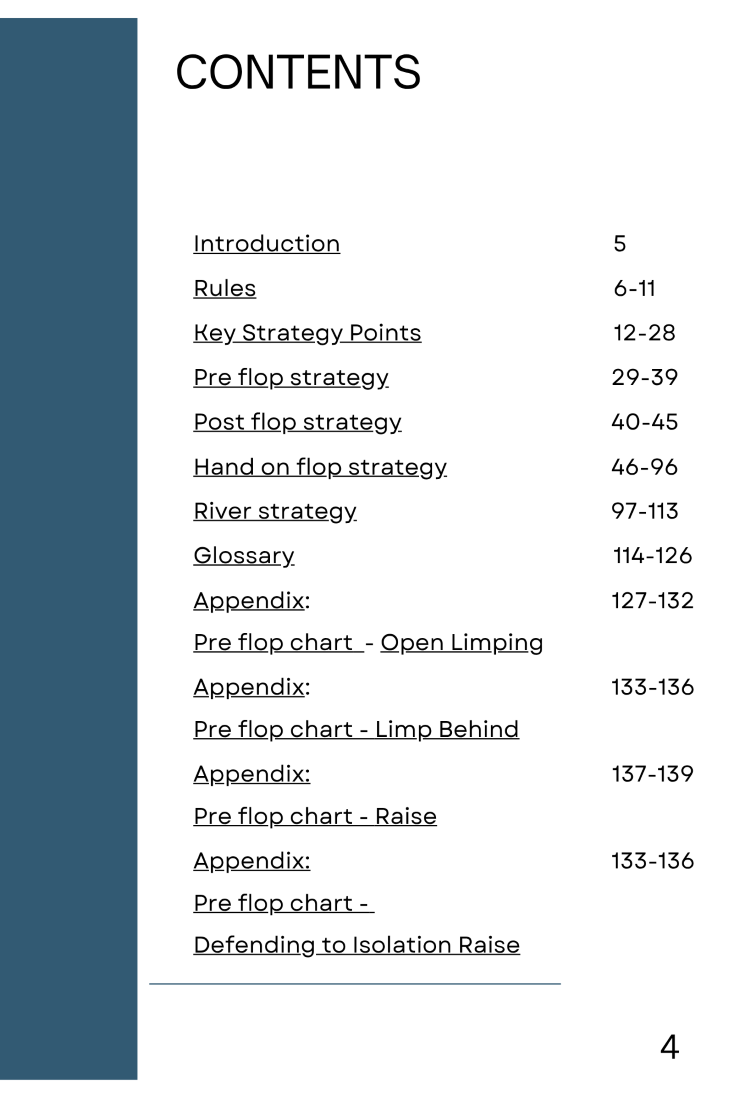Open the Glossary link
The width and height of the screenshot is (733, 1100).
(x=243, y=556)
